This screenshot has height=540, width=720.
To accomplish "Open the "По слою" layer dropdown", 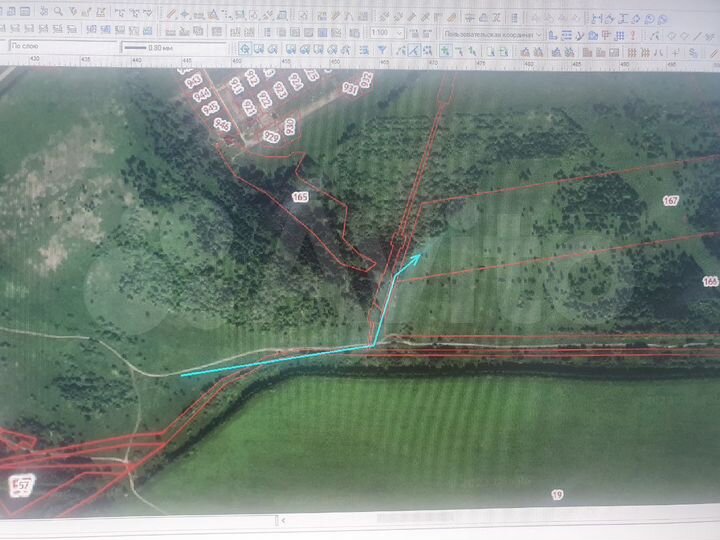I will (x=60, y=48).
